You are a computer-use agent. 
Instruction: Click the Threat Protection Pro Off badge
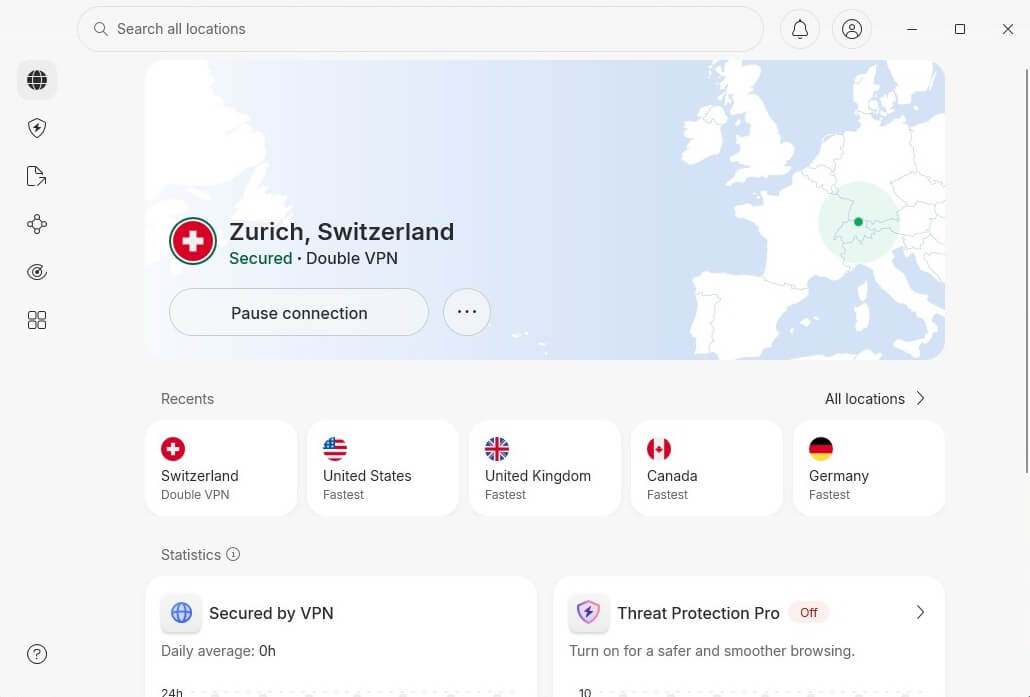[809, 612]
